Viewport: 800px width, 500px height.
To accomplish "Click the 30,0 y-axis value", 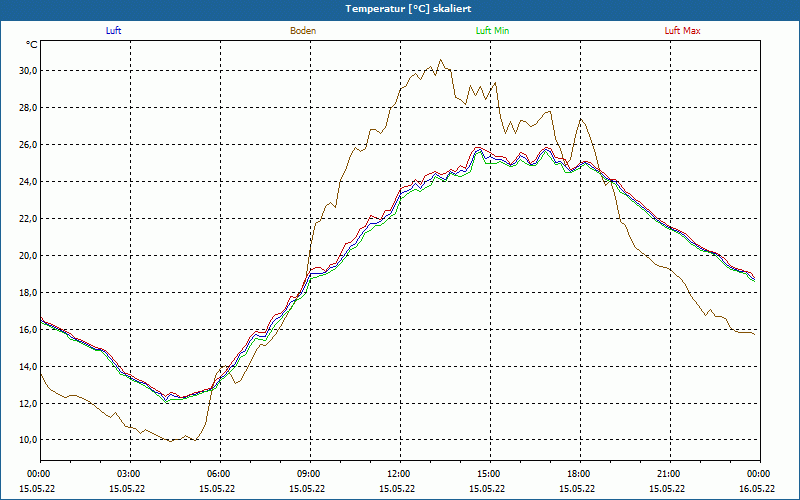I will (28, 71).
